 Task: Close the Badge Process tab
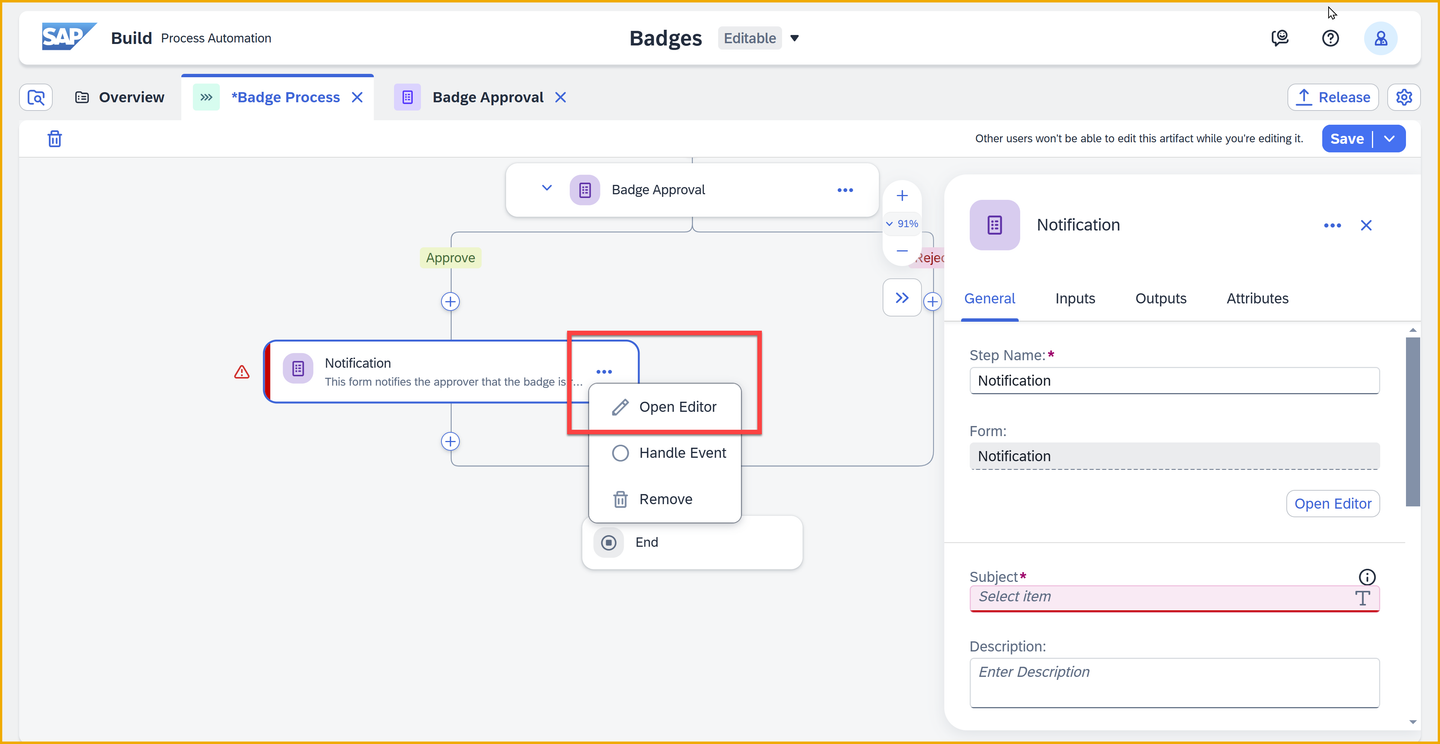[x=357, y=97]
